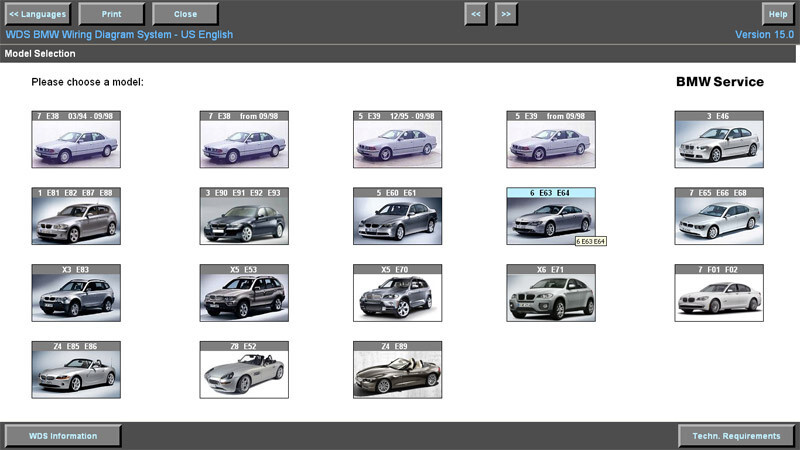Select the 5 E39 12/95 - 09/98 model
Screen dimensions: 800x450
click(397, 139)
